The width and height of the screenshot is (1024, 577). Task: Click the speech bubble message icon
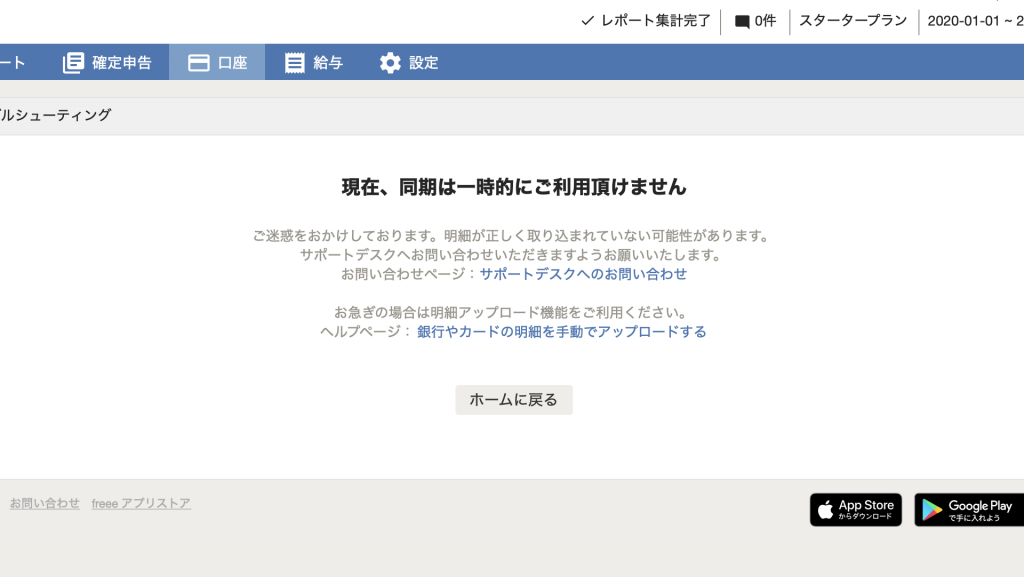pos(742,22)
